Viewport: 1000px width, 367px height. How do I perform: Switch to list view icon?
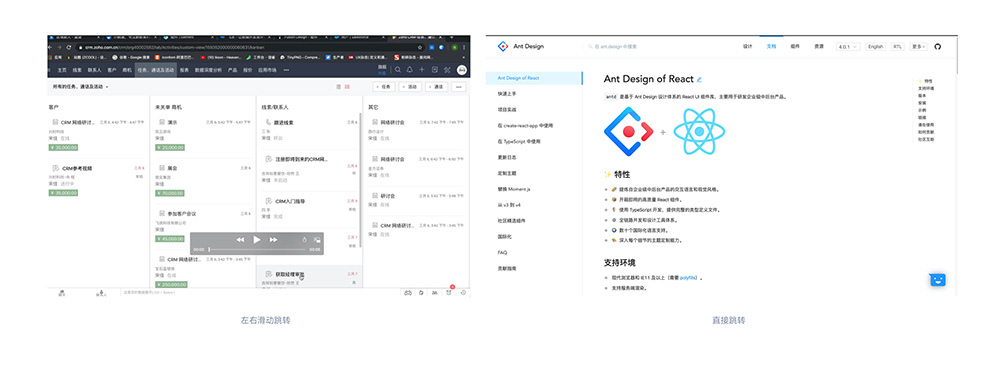click(x=338, y=87)
